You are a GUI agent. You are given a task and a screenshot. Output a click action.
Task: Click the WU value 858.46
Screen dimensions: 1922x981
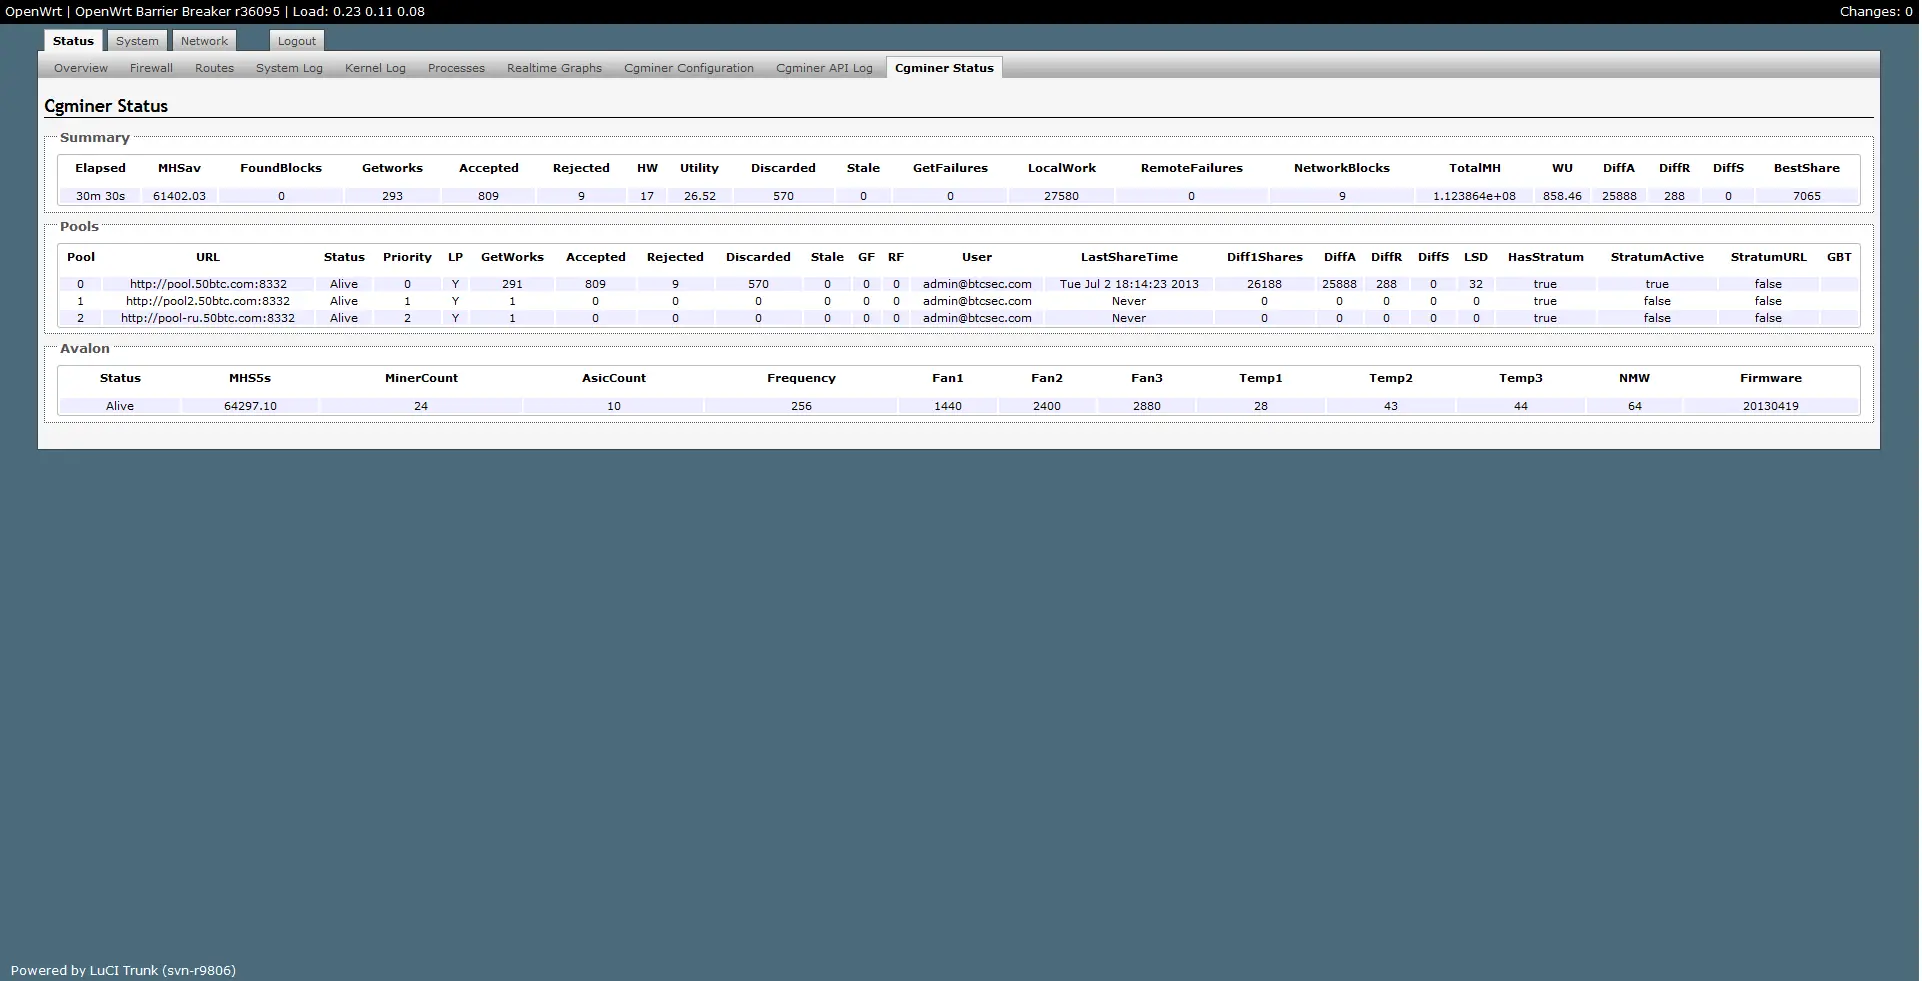[x=1562, y=196]
